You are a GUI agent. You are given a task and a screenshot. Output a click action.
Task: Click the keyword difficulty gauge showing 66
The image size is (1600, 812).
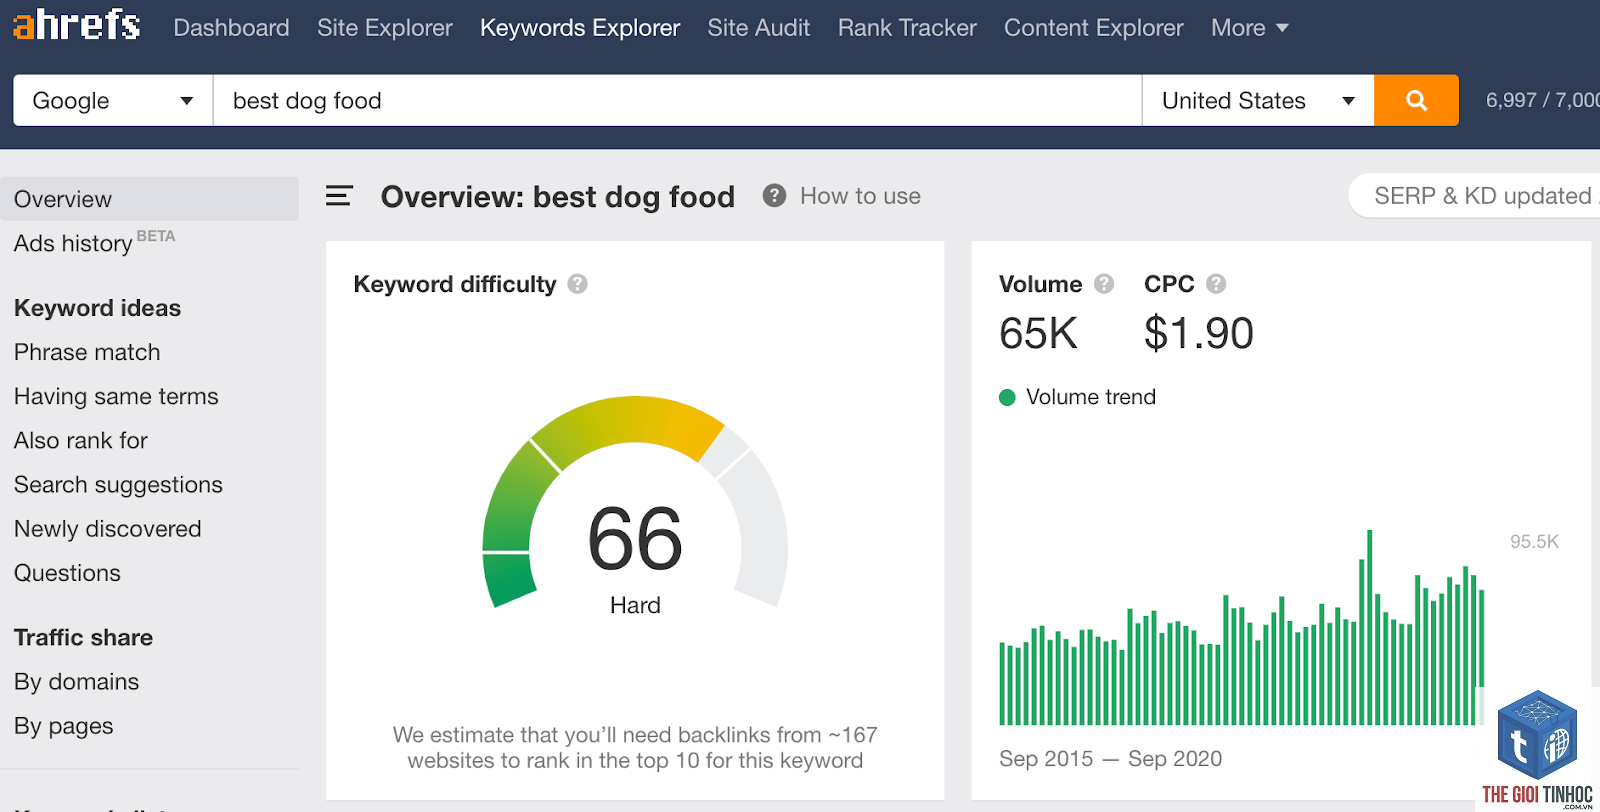pyautogui.click(x=635, y=503)
